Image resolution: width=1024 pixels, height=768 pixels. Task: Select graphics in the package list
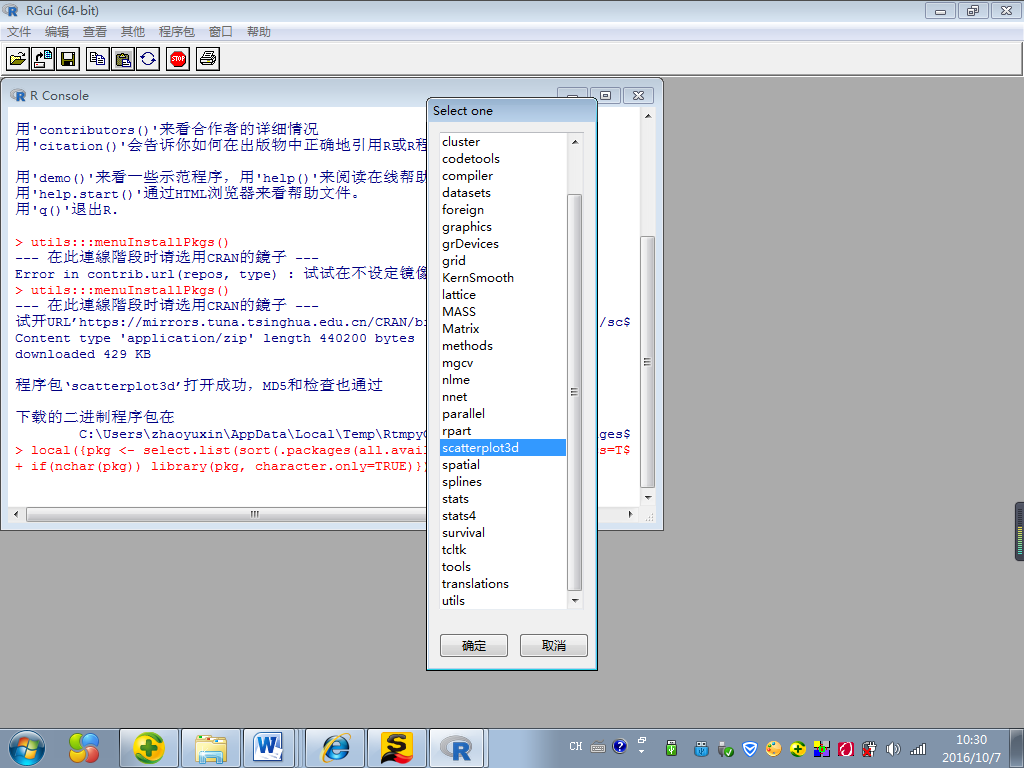503,227
